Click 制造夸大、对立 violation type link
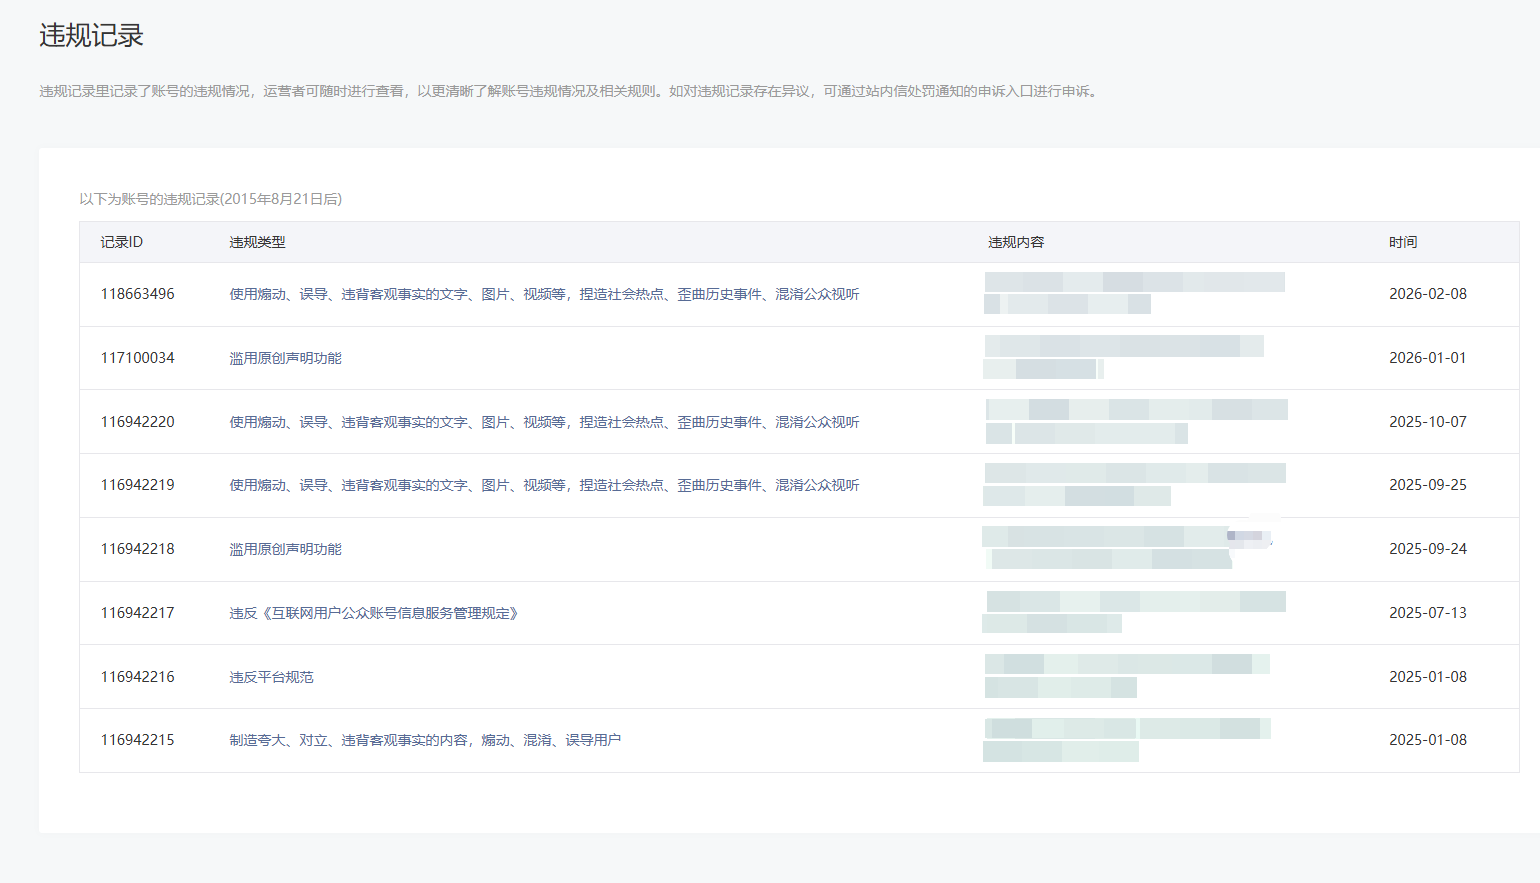The width and height of the screenshot is (1540, 883). click(425, 740)
